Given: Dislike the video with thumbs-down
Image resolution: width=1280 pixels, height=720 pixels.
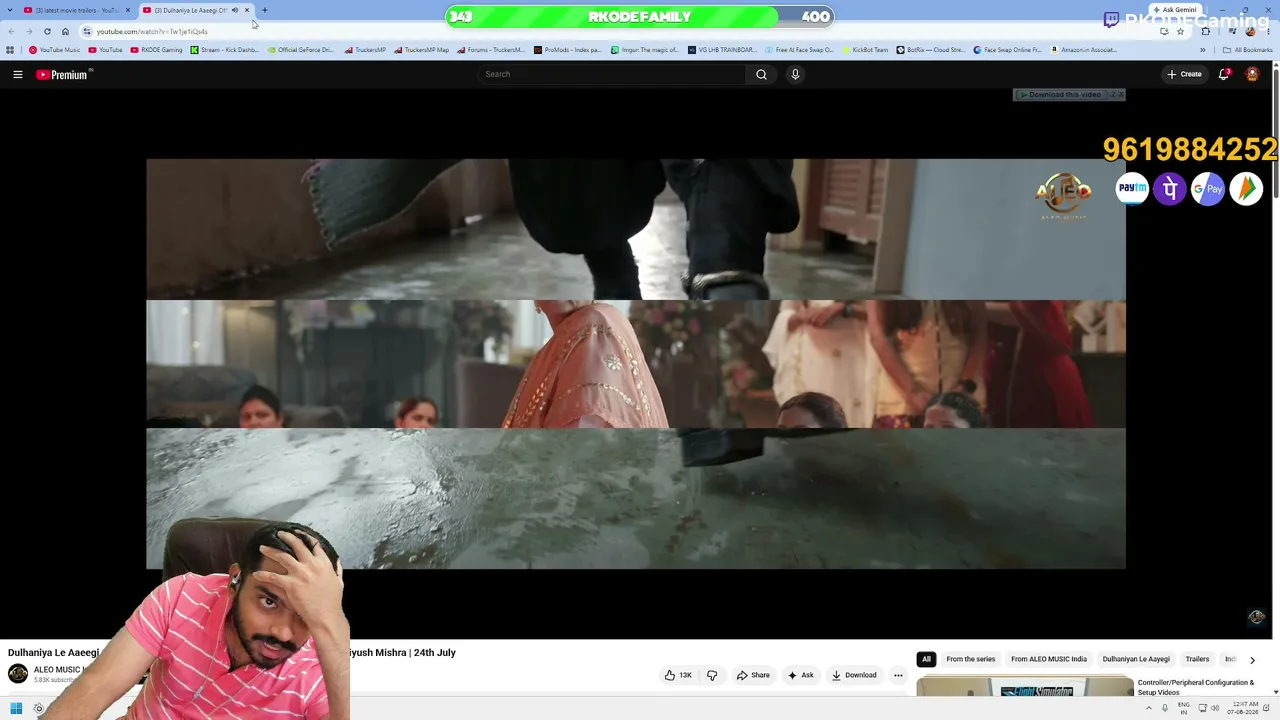Looking at the screenshot, I should pyautogui.click(x=712, y=675).
